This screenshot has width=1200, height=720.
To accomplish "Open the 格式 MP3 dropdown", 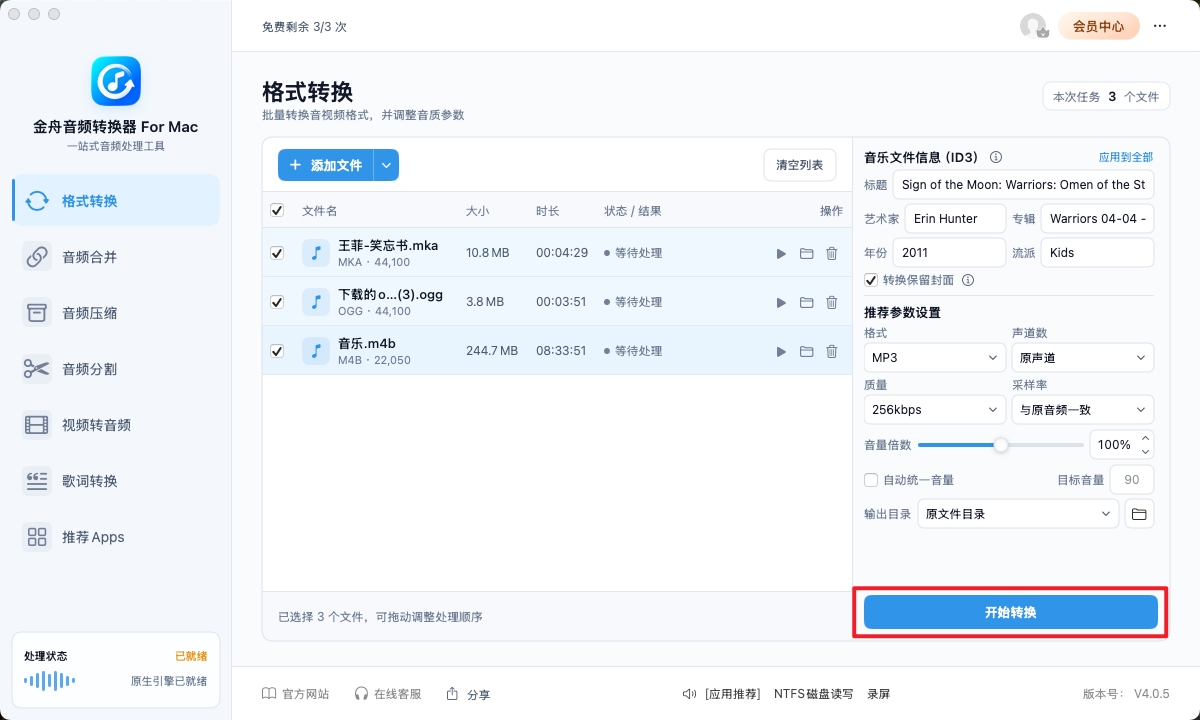I will pyautogui.click(x=935, y=358).
